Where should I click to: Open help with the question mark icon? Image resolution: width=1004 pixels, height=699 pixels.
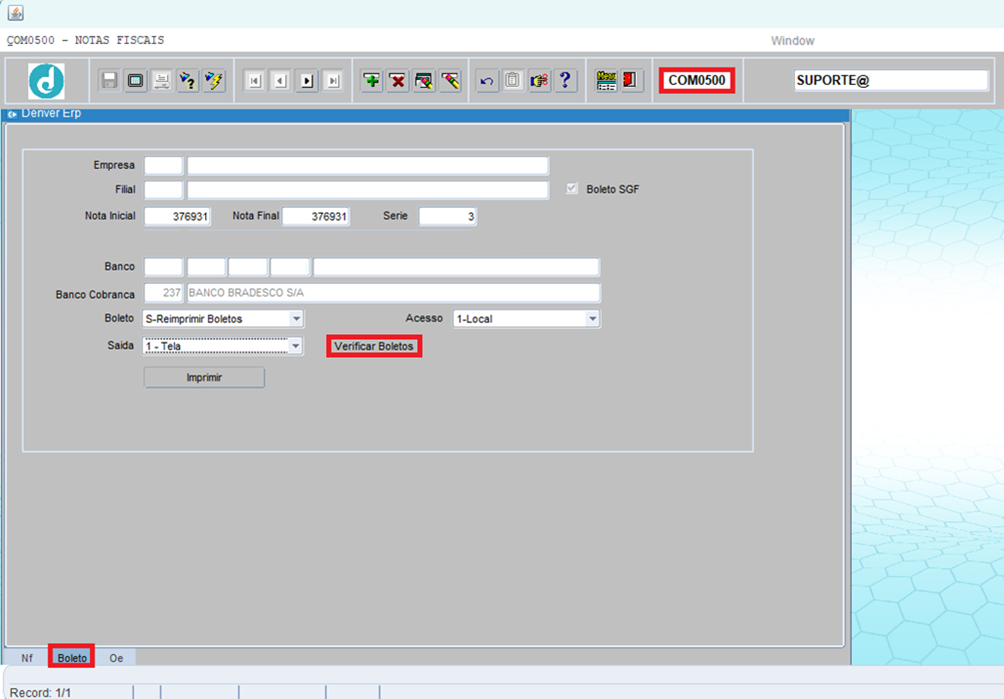click(565, 80)
